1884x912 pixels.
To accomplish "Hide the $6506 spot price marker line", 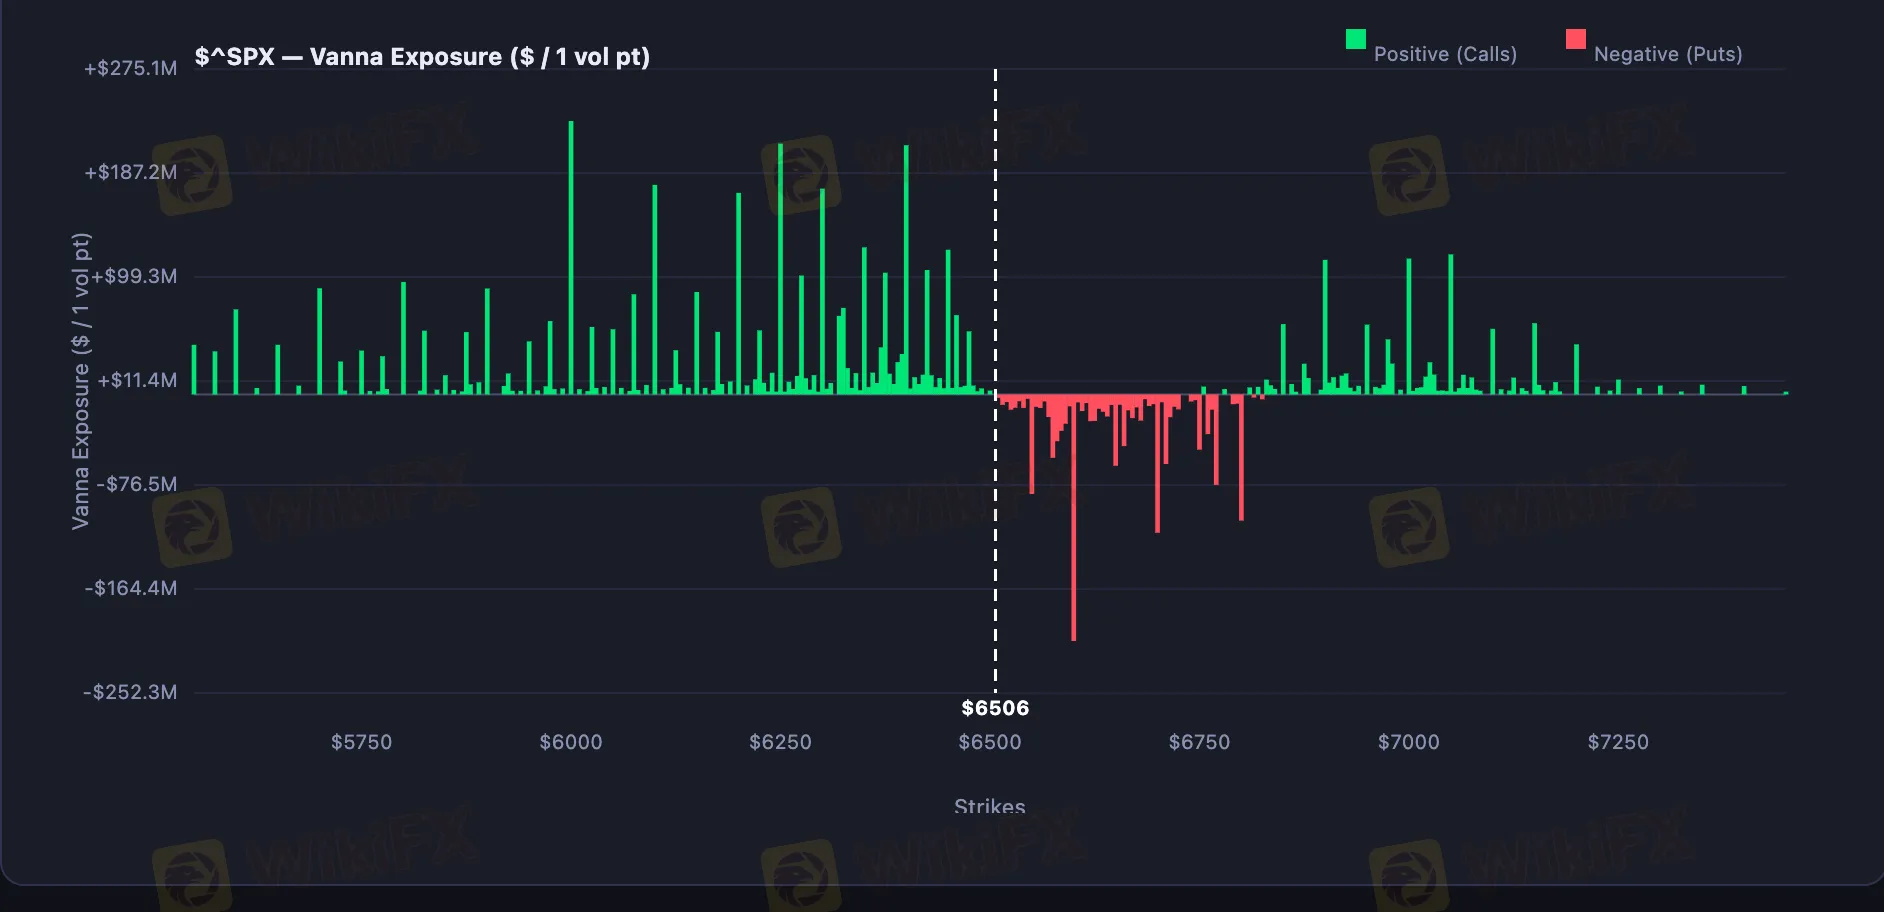I will pyautogui.click(x=995, y=400).
